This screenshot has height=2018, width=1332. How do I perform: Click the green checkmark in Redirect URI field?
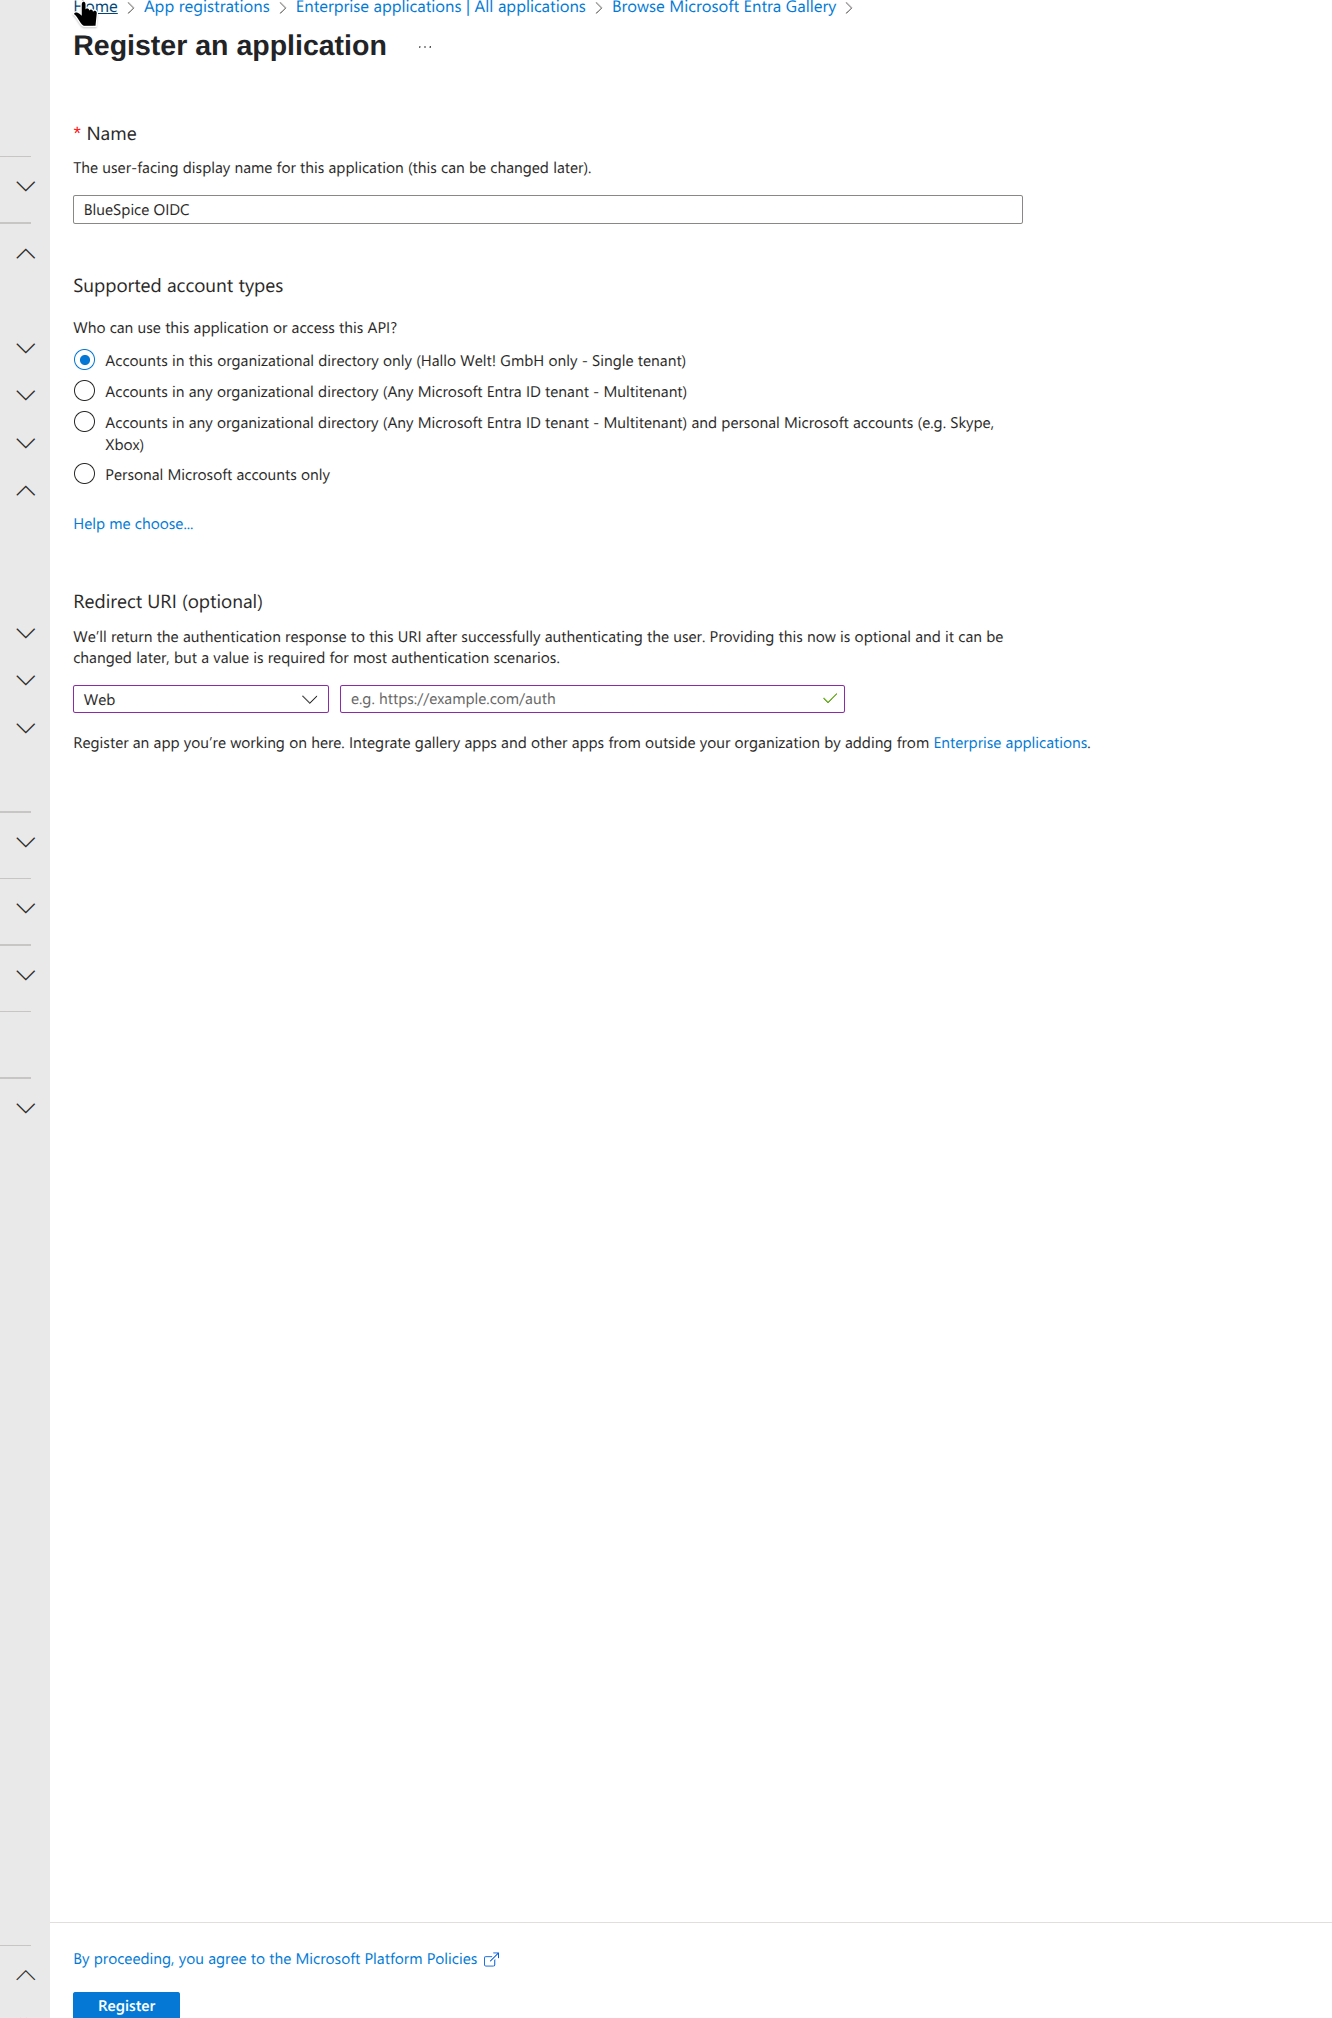(829, 699)
